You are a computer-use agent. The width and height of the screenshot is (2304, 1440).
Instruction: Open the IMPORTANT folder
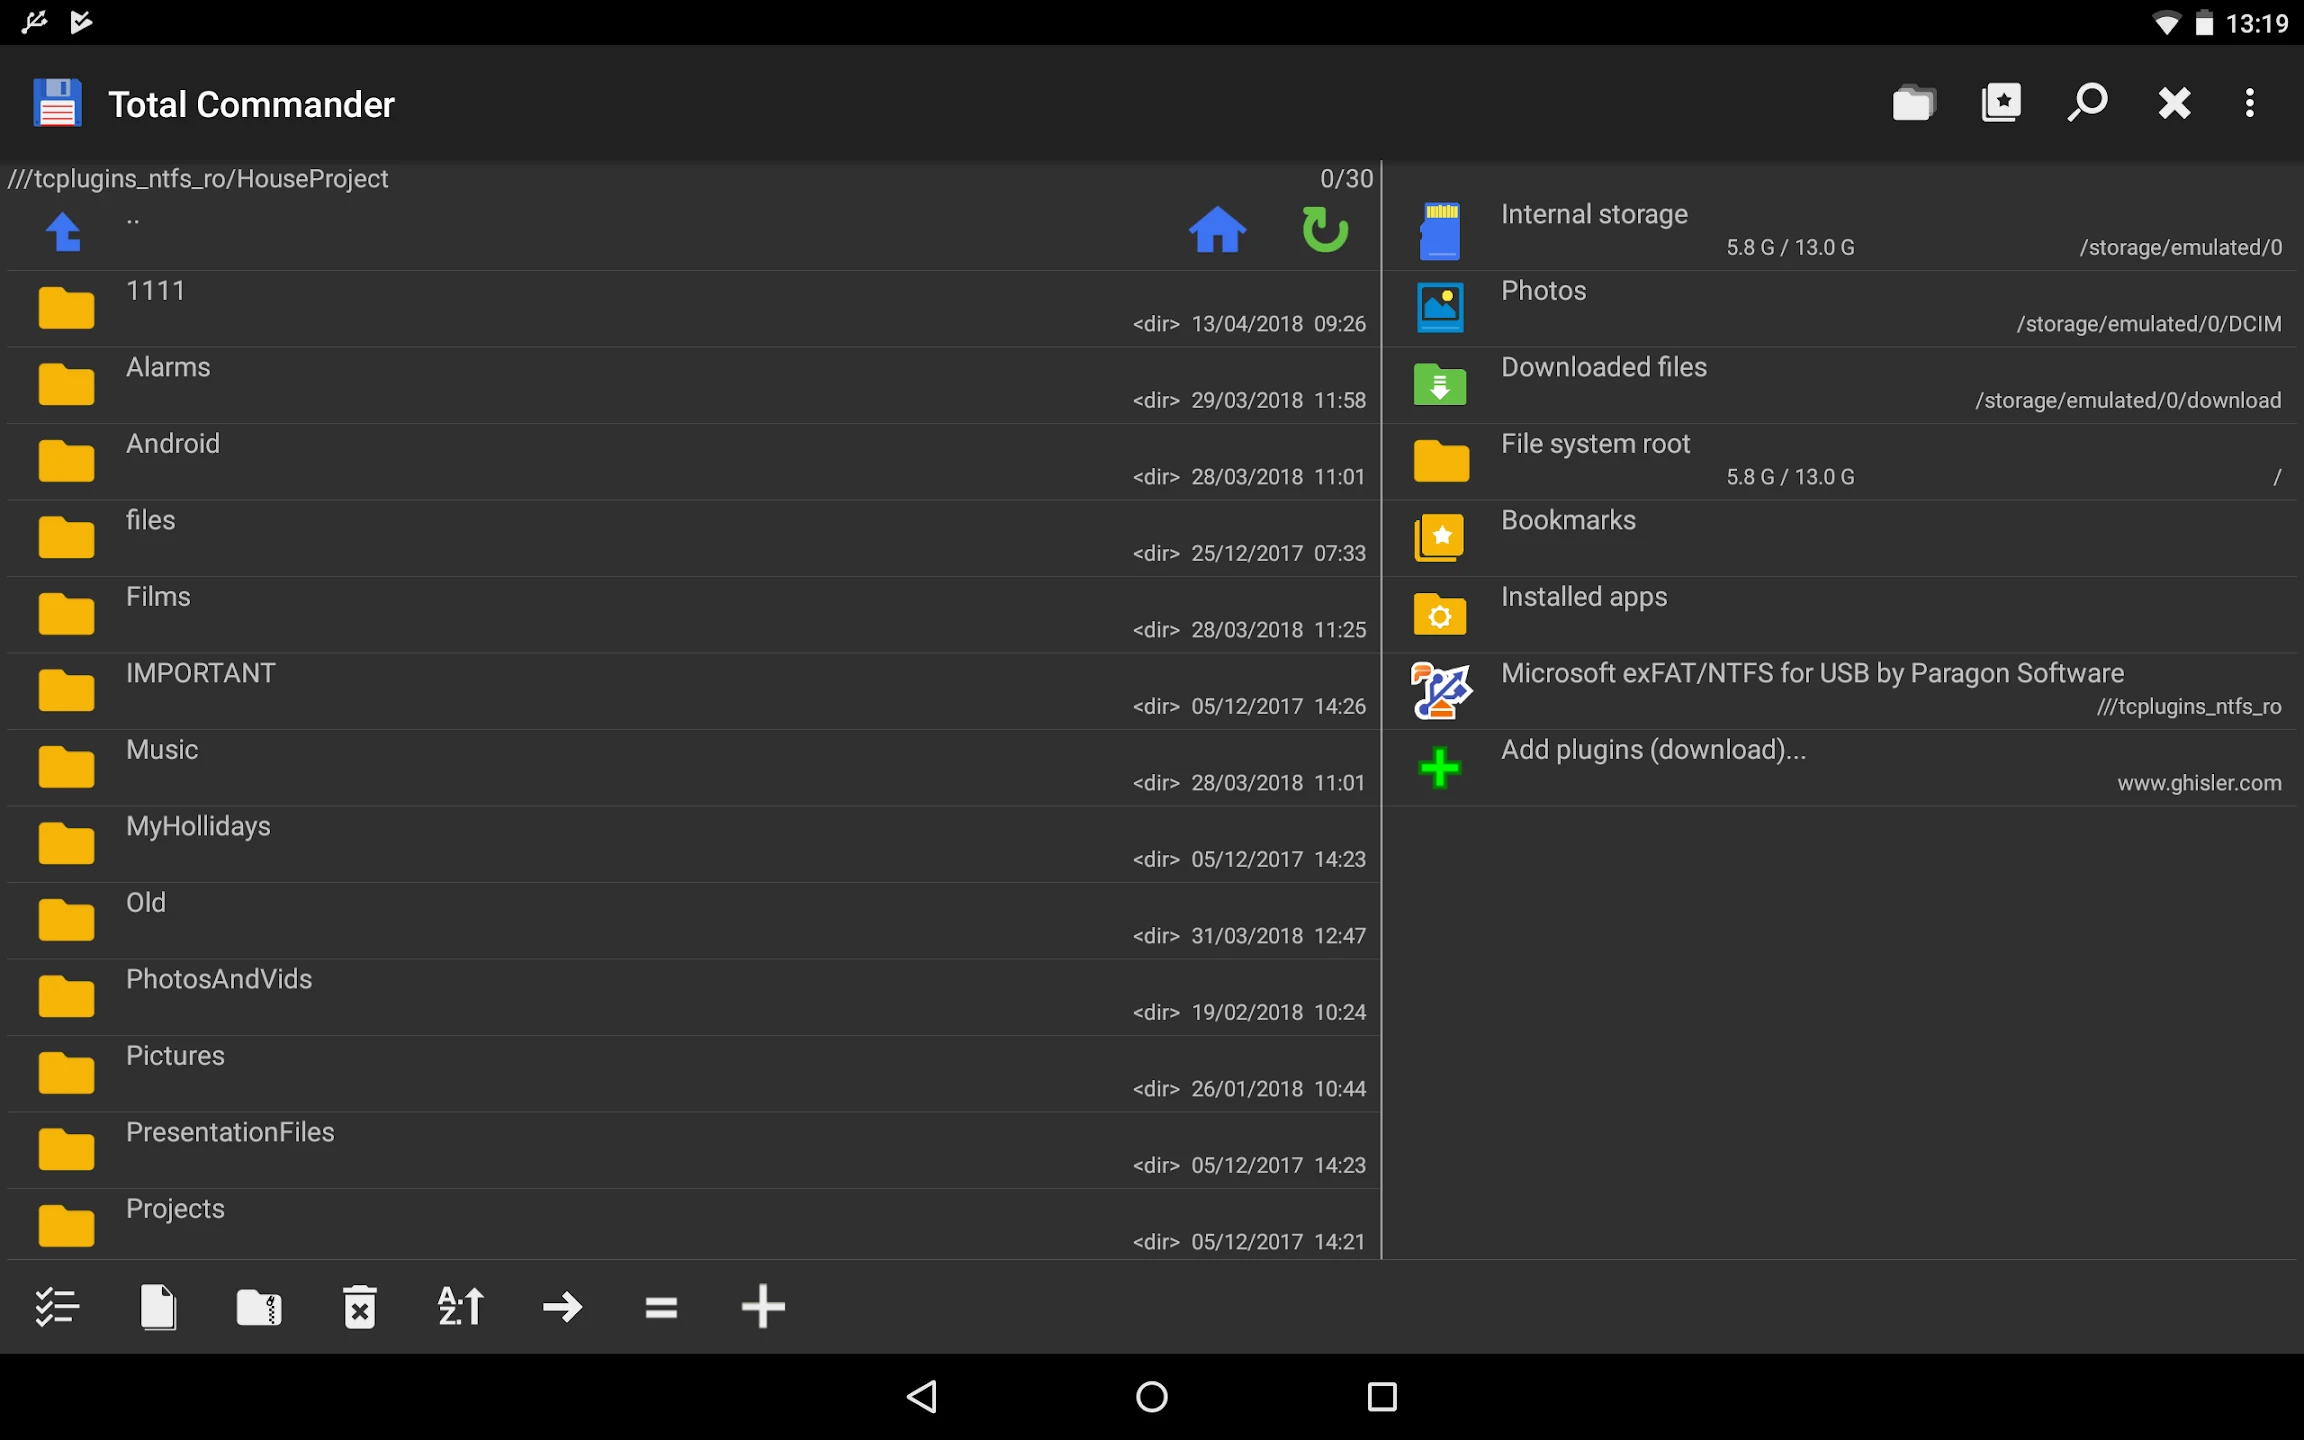tap(694, 691)
